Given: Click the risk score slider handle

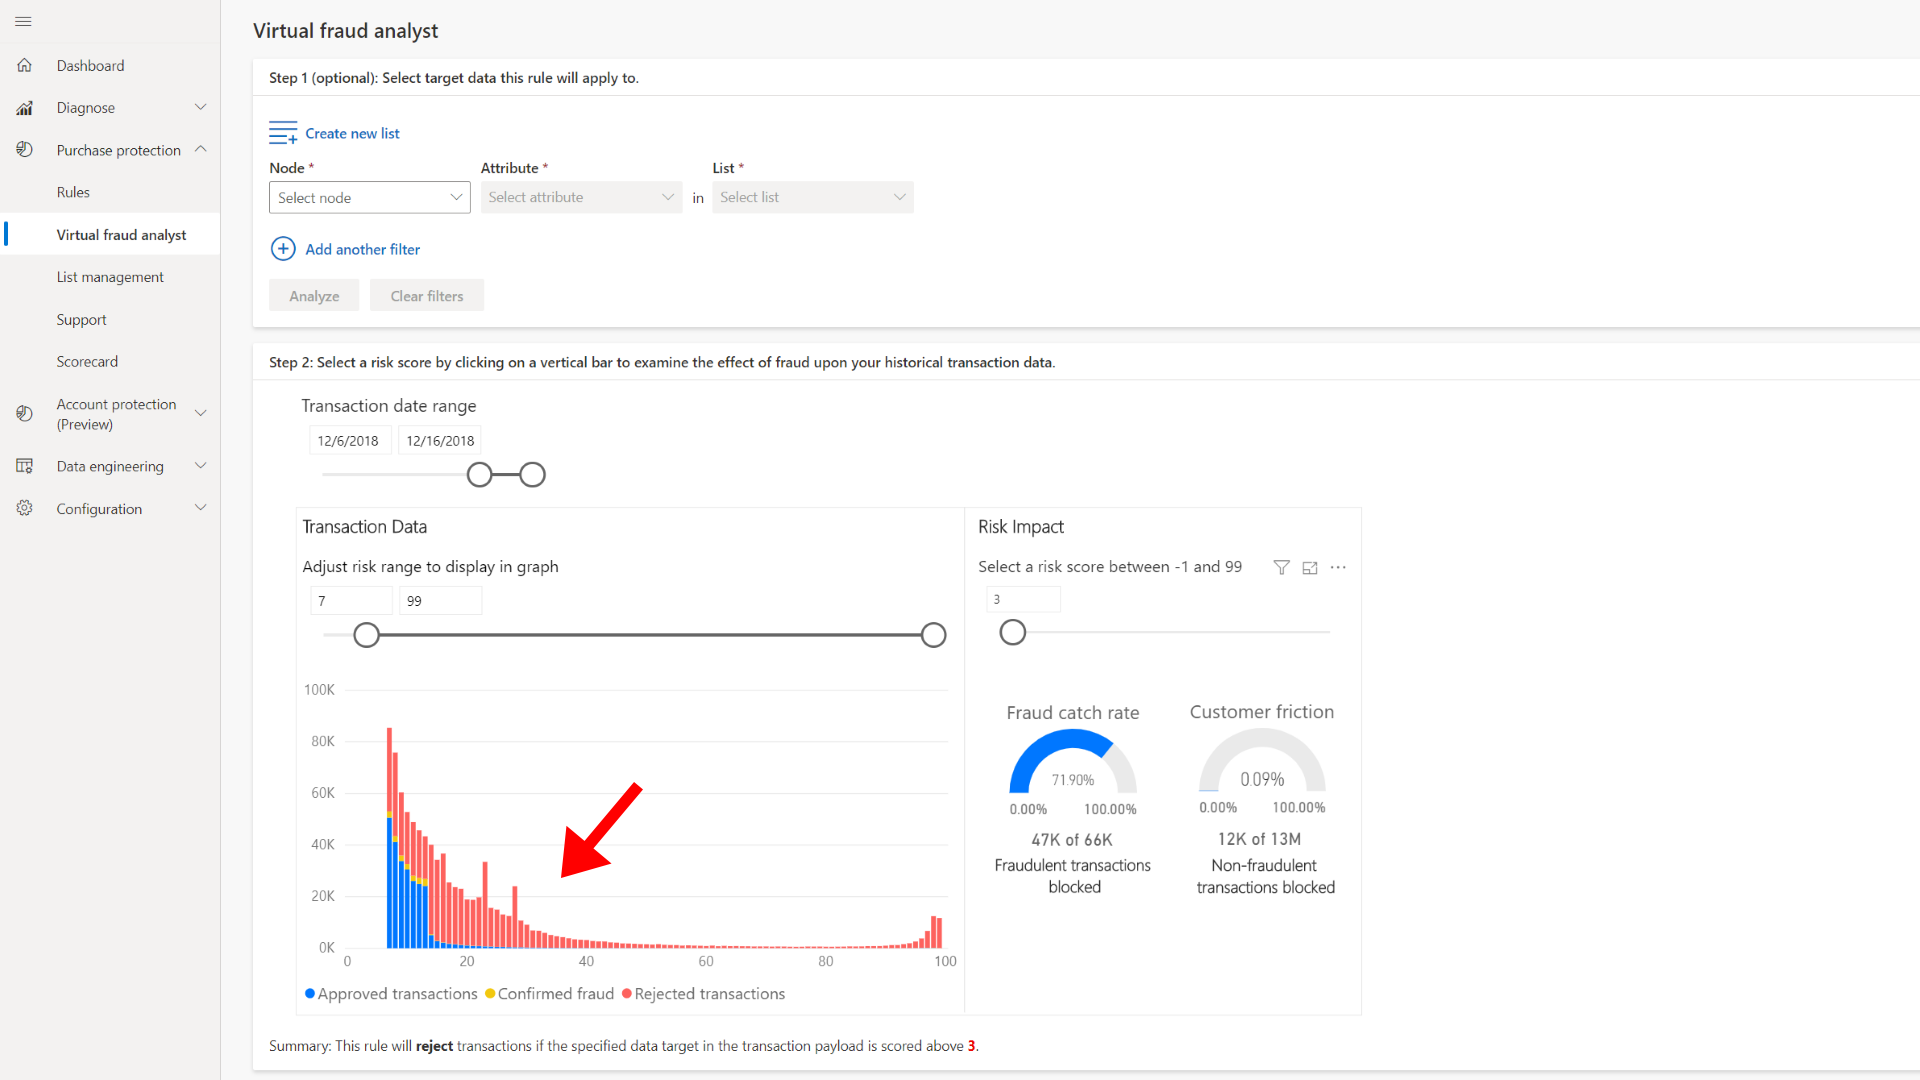Looking at the screenshot, I should click(1012, 632).
